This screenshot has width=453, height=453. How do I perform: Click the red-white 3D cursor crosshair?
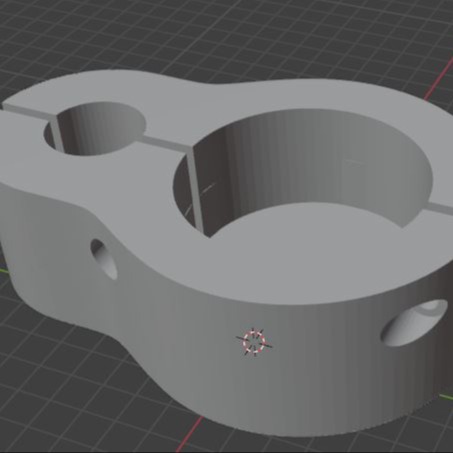tap(254, 341)
